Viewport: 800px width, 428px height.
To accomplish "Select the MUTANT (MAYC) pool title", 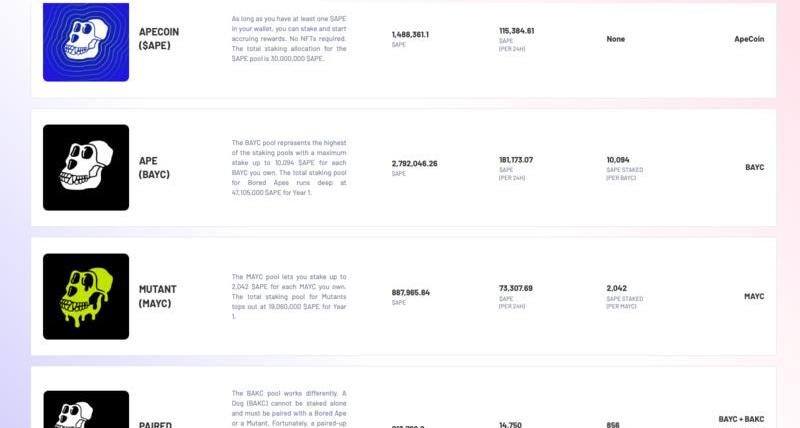I will (158, 296).
